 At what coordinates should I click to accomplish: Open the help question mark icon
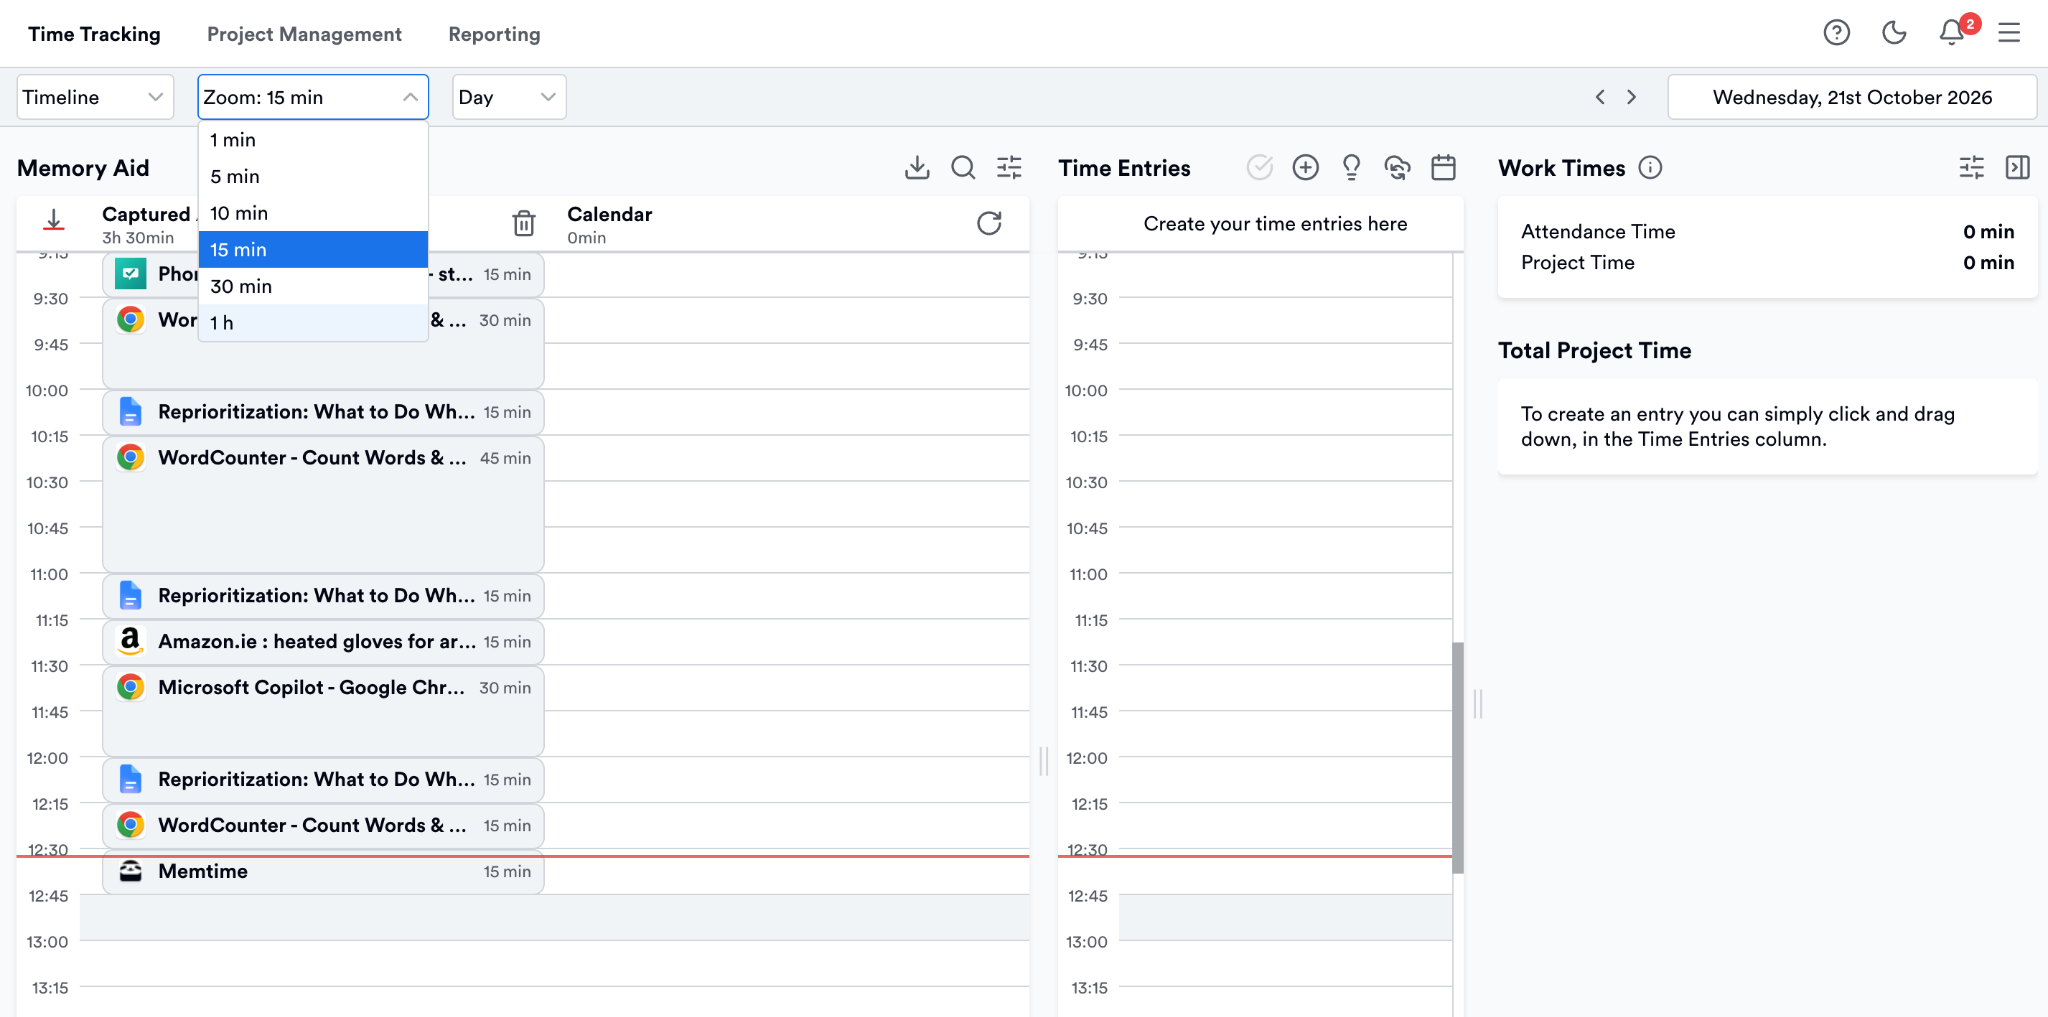1836,33
